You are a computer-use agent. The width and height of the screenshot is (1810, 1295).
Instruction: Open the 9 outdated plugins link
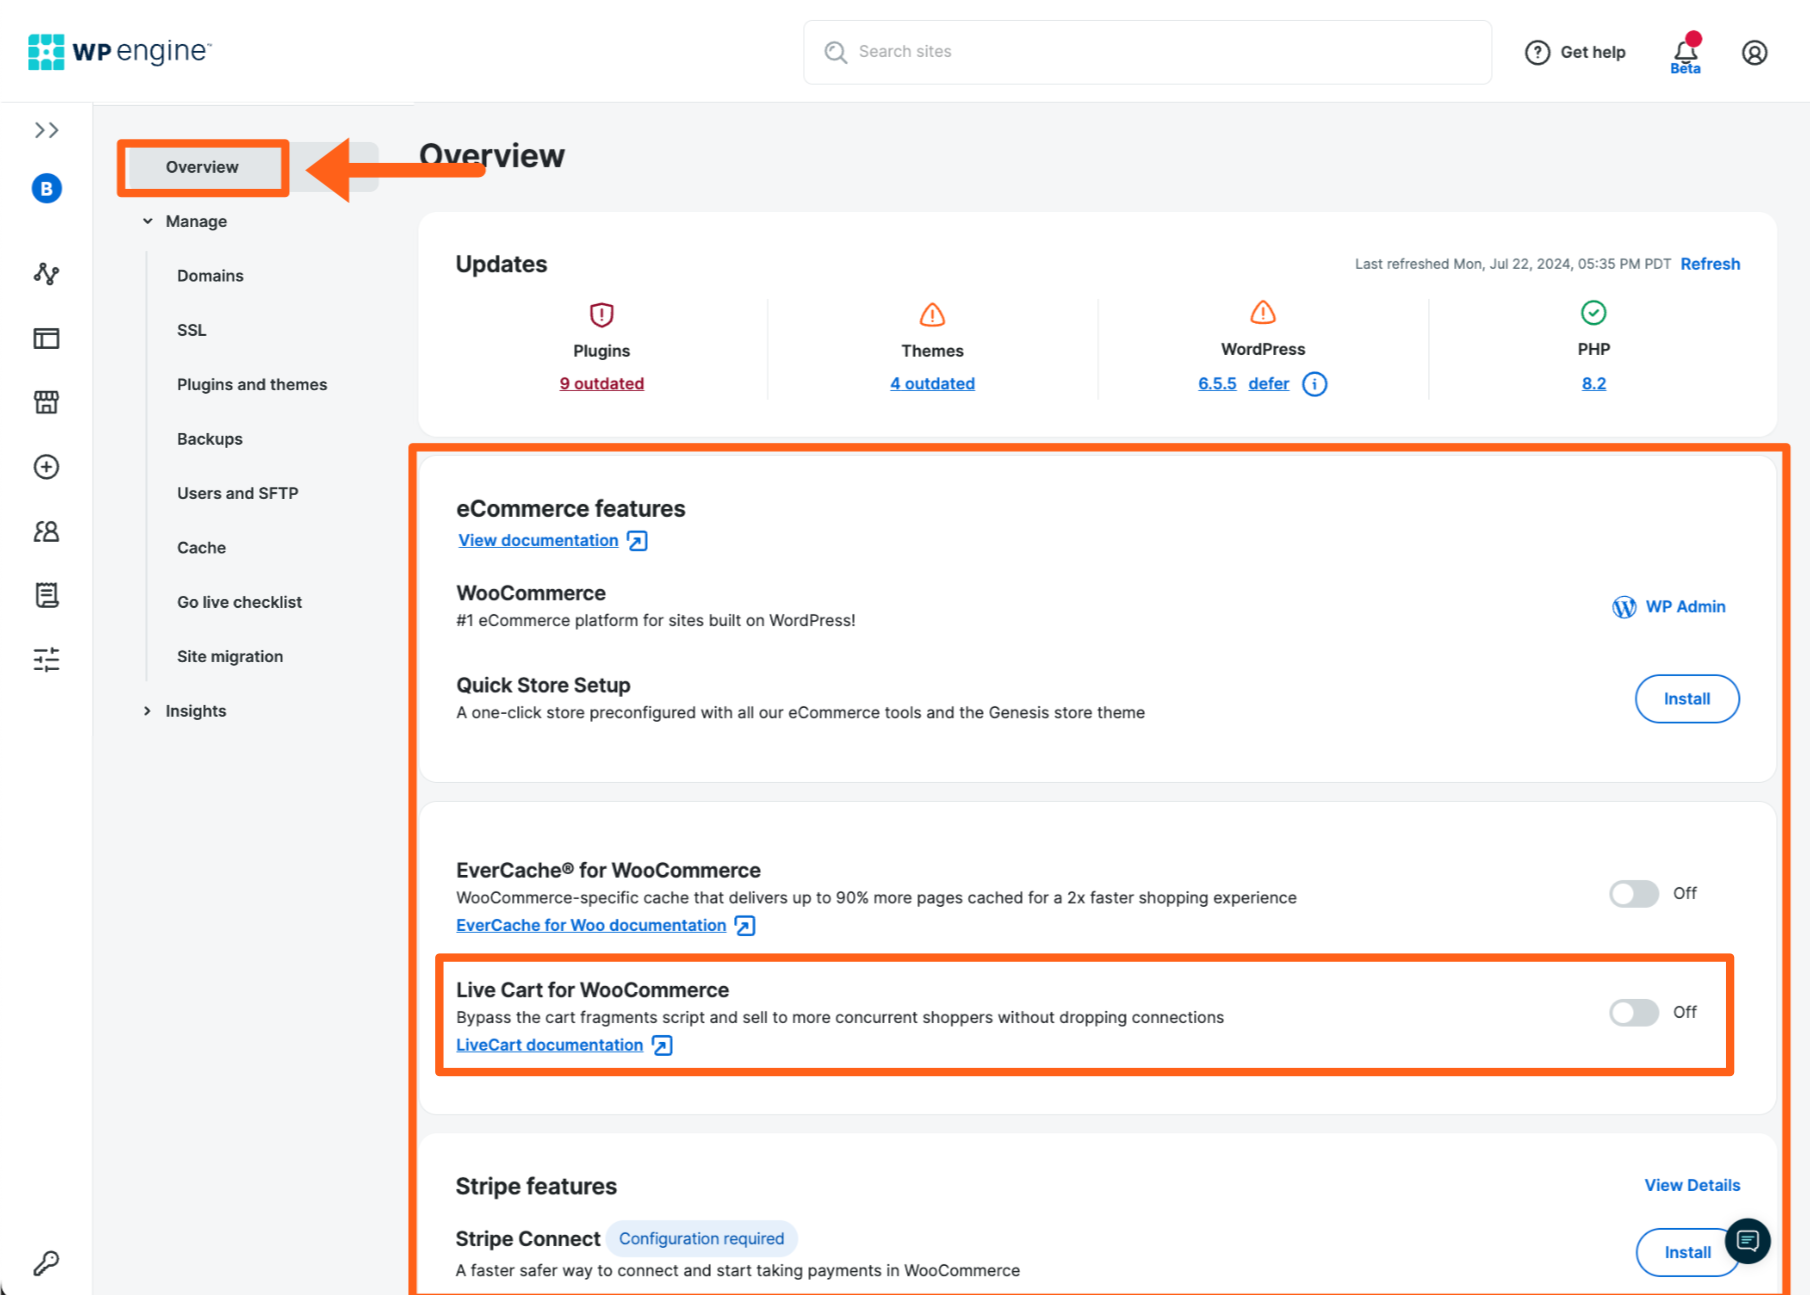point(601,383)
